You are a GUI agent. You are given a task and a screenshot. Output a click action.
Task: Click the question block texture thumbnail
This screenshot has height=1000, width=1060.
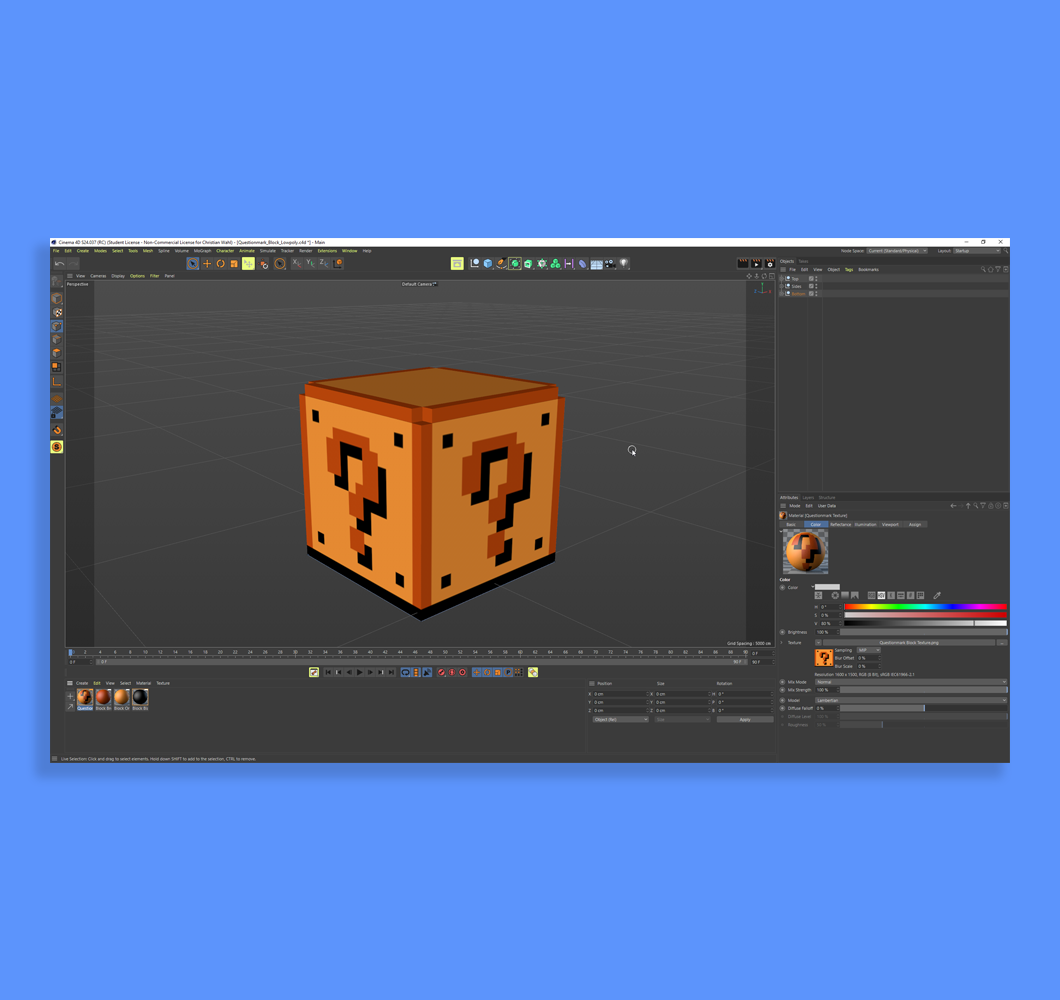823,658
